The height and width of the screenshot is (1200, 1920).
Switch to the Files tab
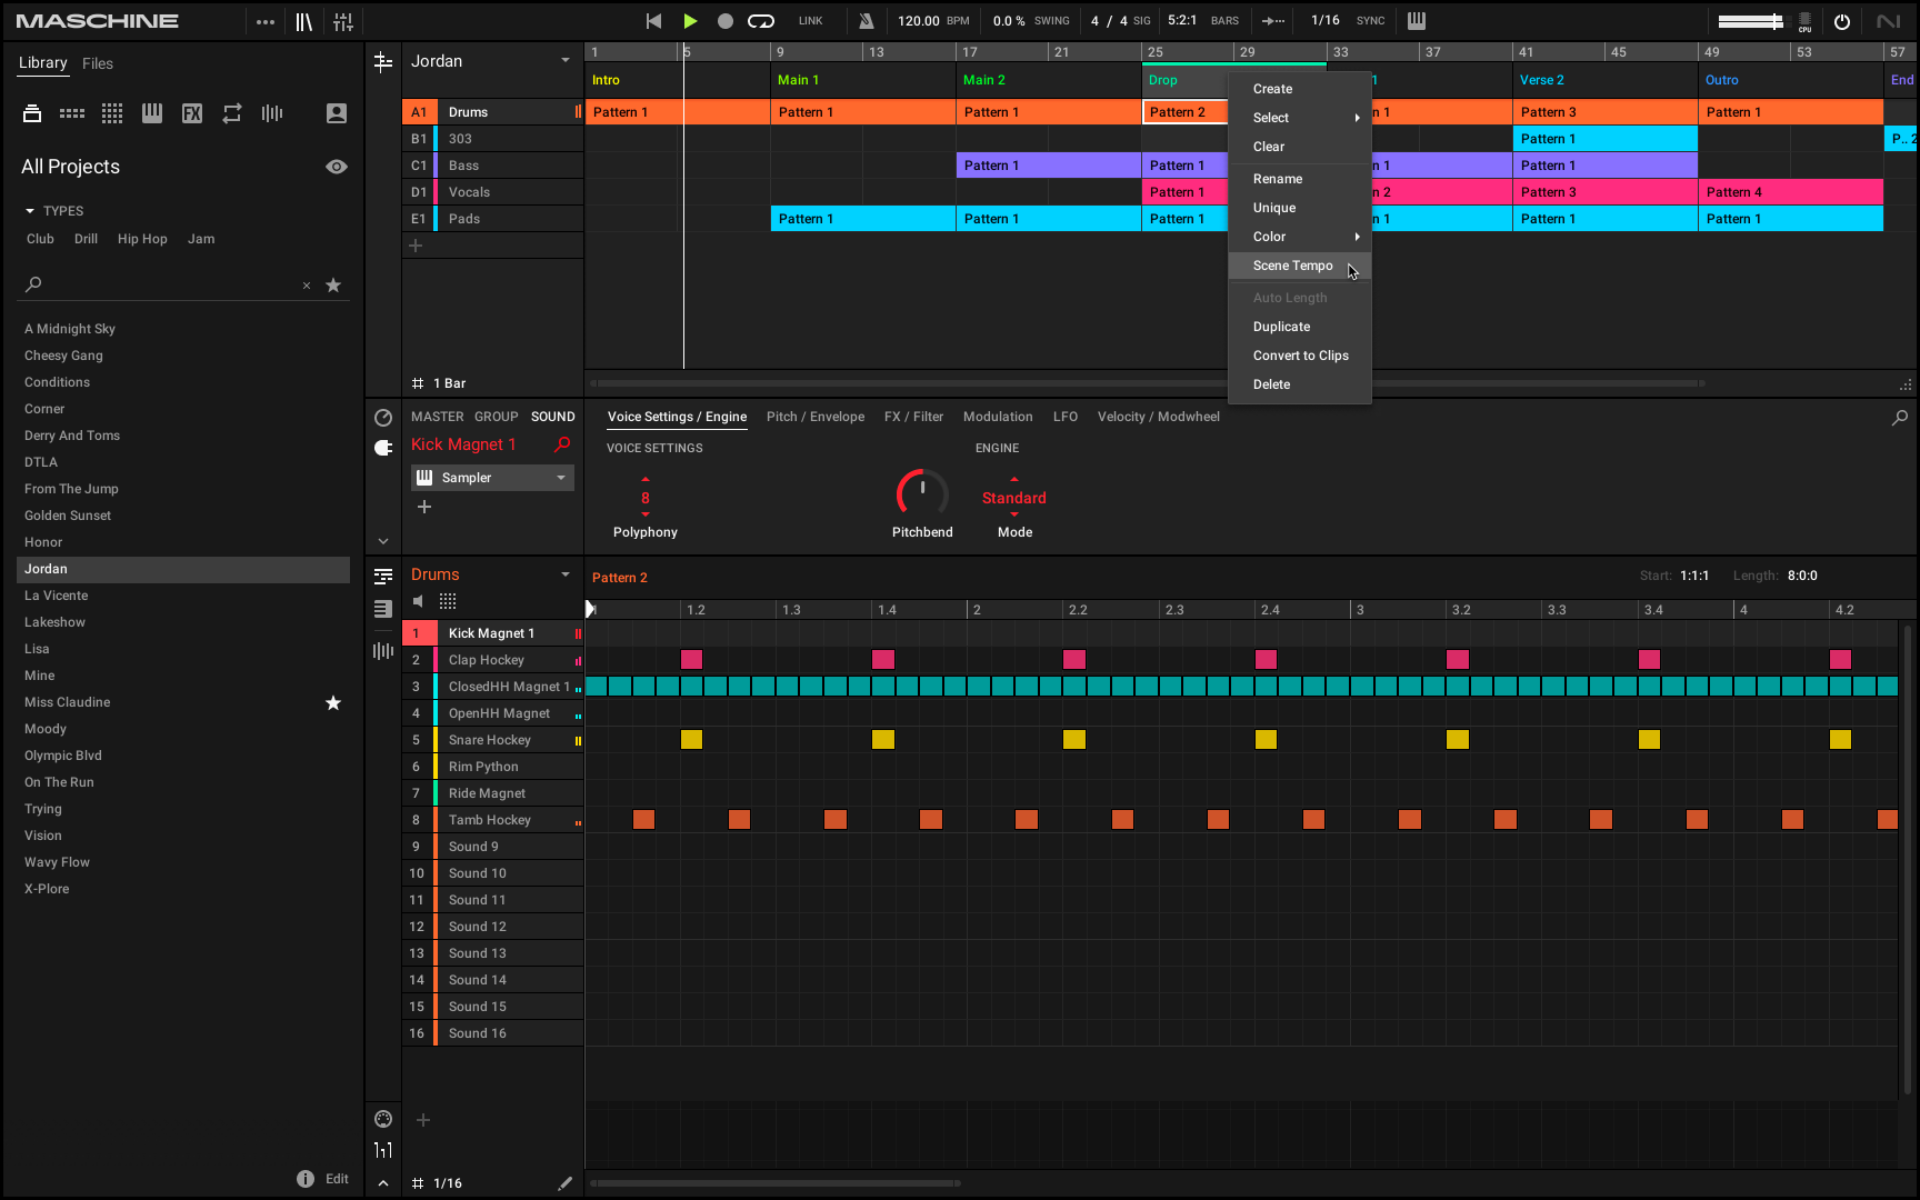click(97, 63)
